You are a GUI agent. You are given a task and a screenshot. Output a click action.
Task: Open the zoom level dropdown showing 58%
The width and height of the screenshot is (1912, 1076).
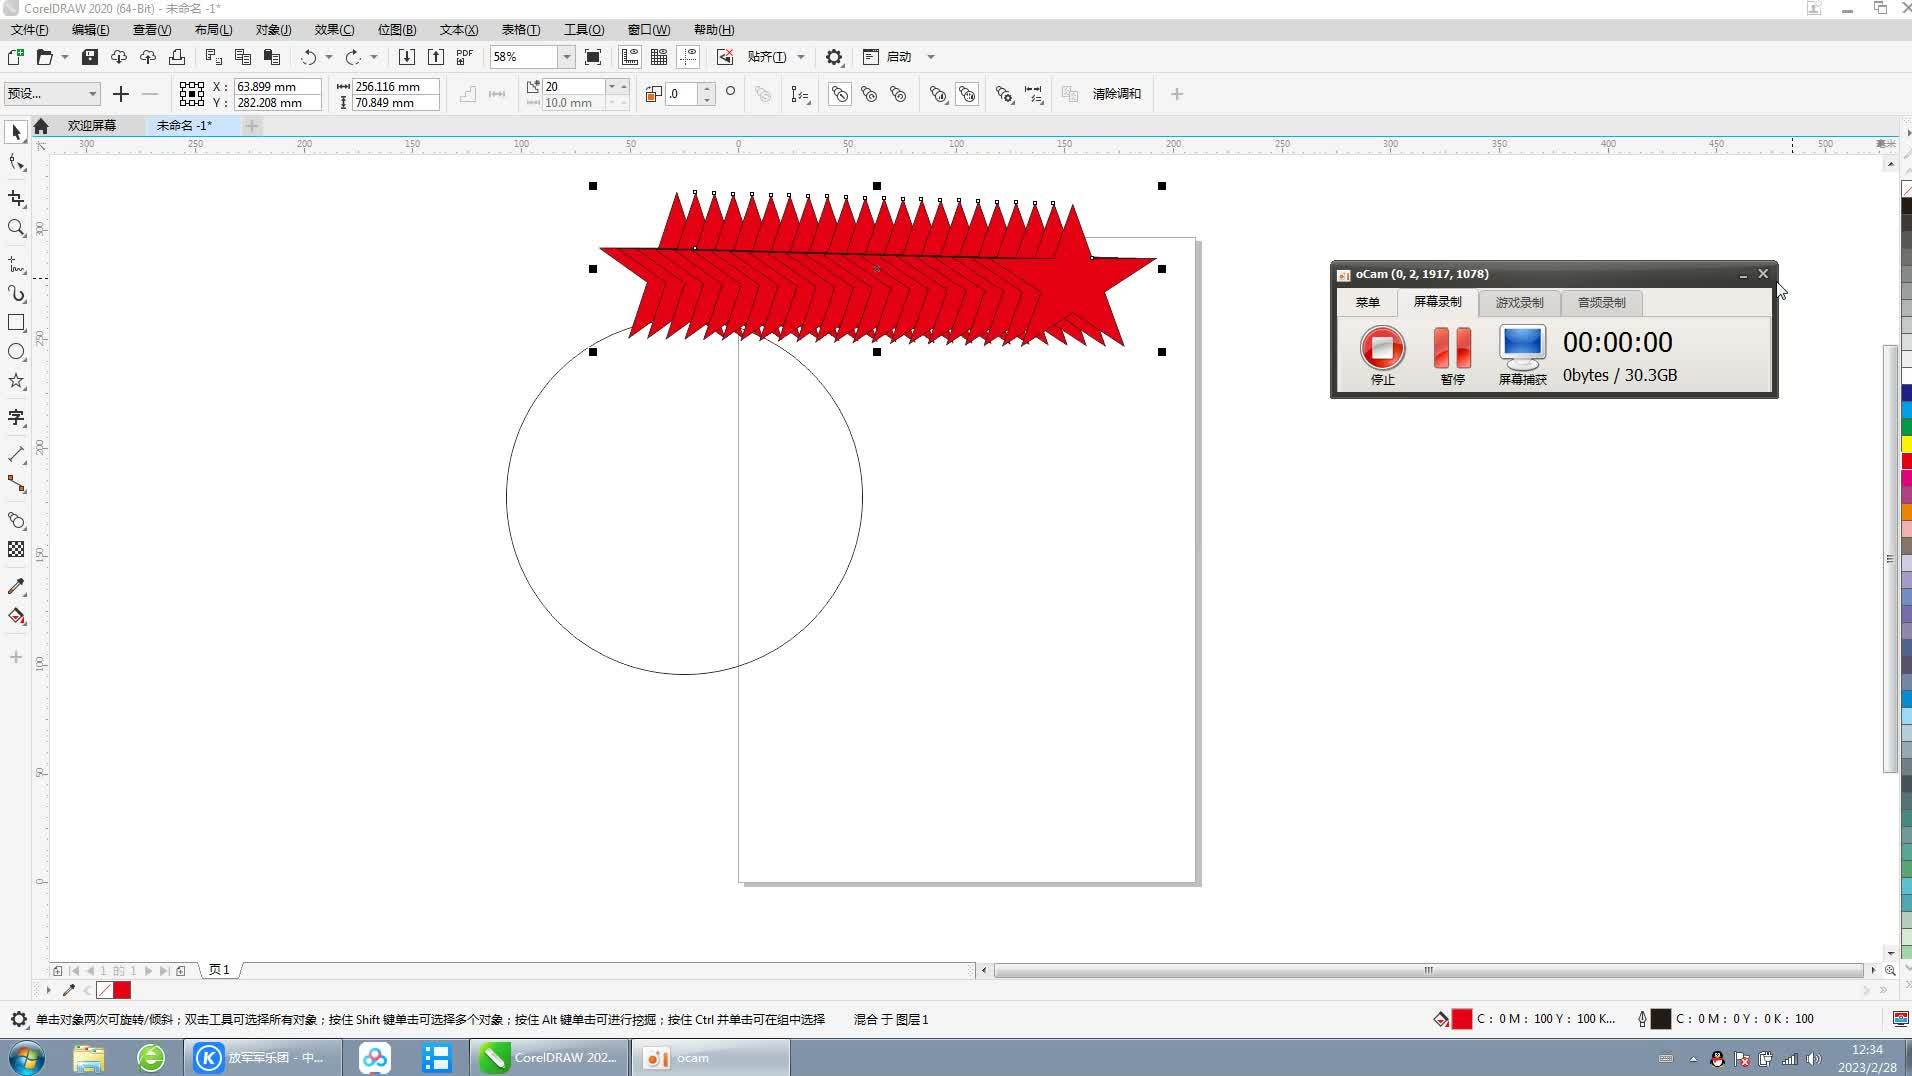pyautogui.click(x=565, y=57)
